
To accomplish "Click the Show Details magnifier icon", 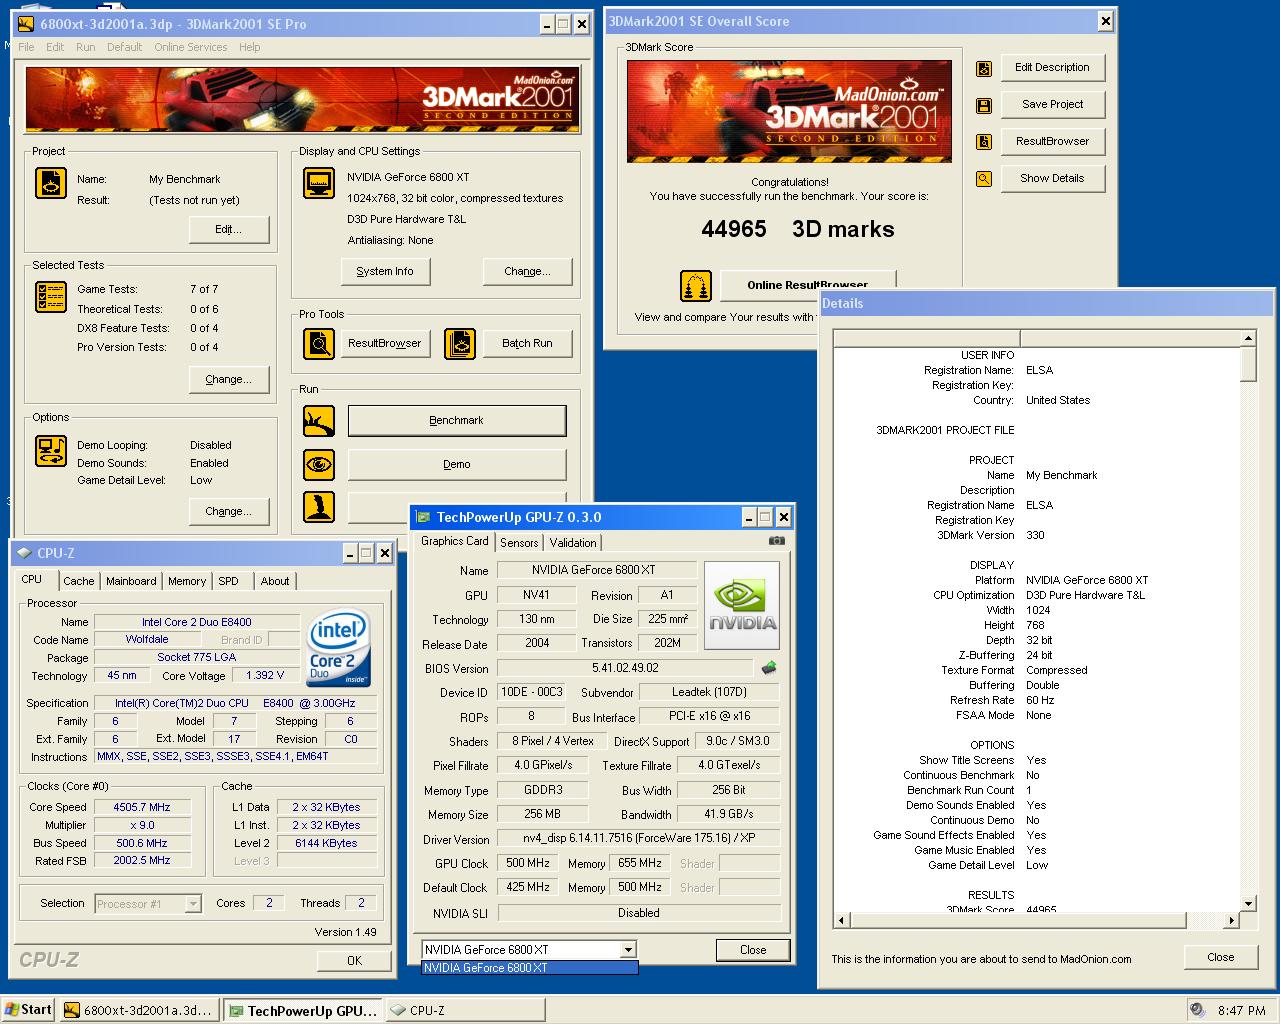I will click(x=984, y=179).
